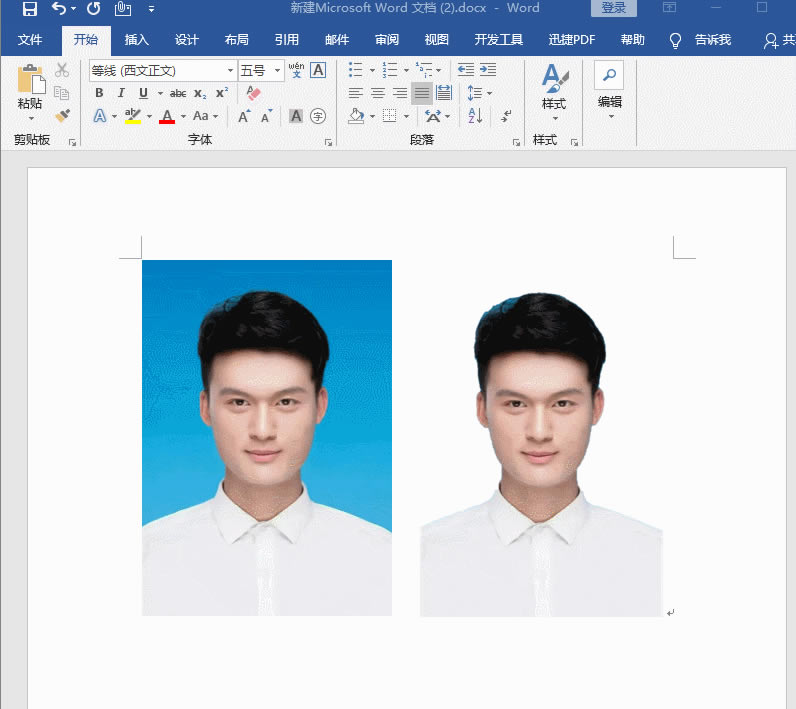Click the 登录 sign-in button
This screenshot has width=796, height=709.
614,8
